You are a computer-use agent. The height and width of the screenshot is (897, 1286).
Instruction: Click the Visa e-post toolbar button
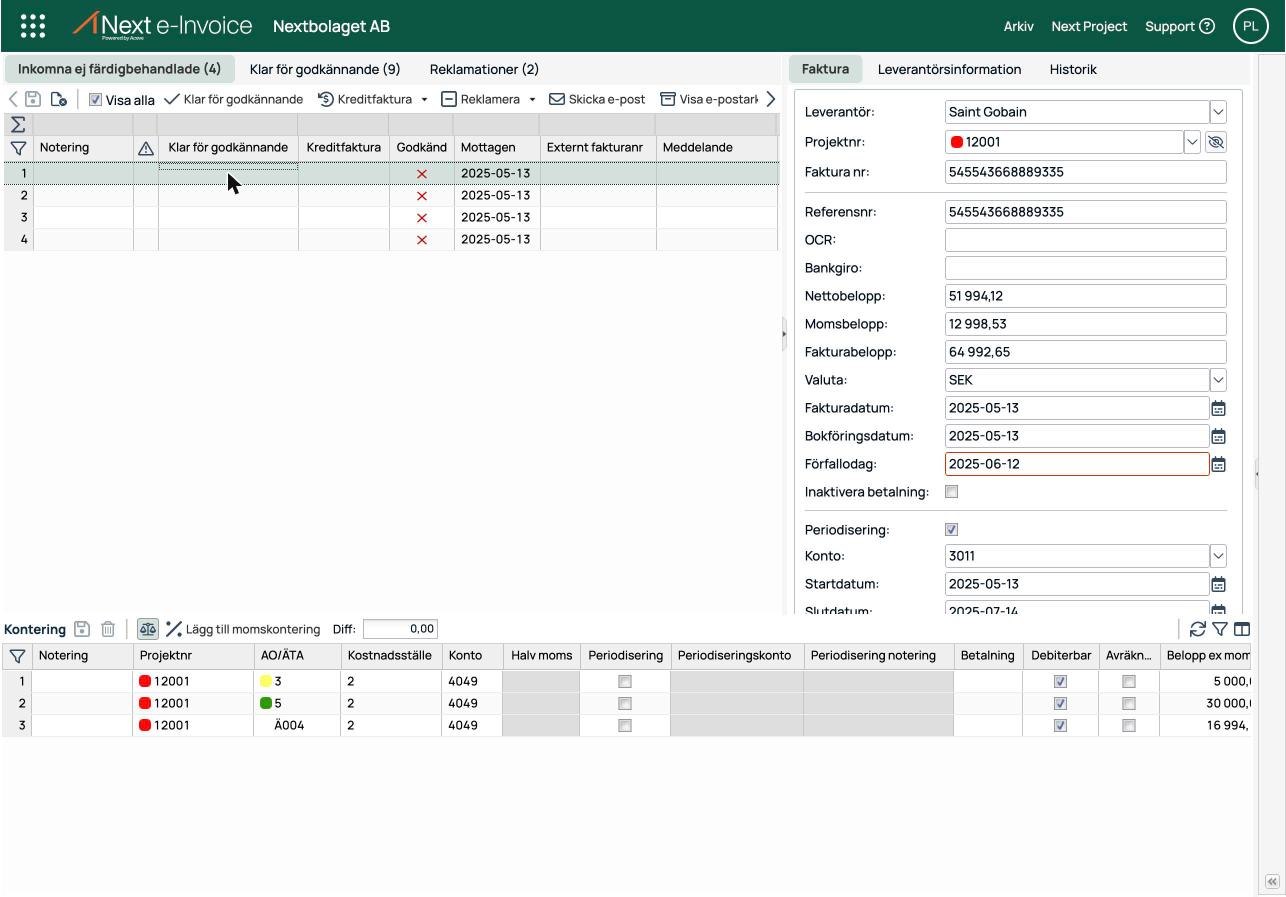pos(709,100)
